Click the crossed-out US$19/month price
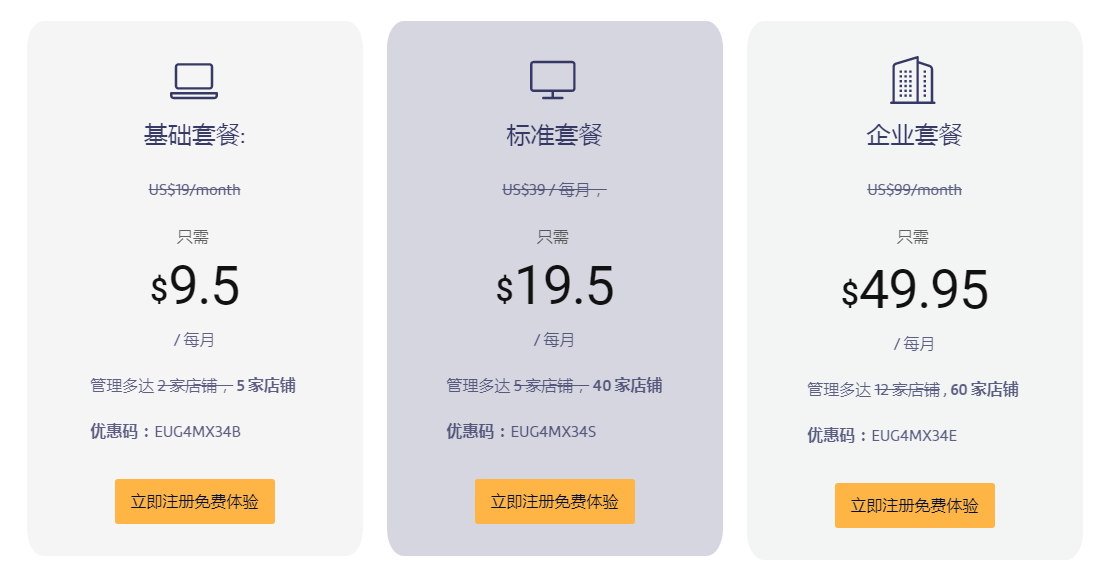 tap(195, 190)
